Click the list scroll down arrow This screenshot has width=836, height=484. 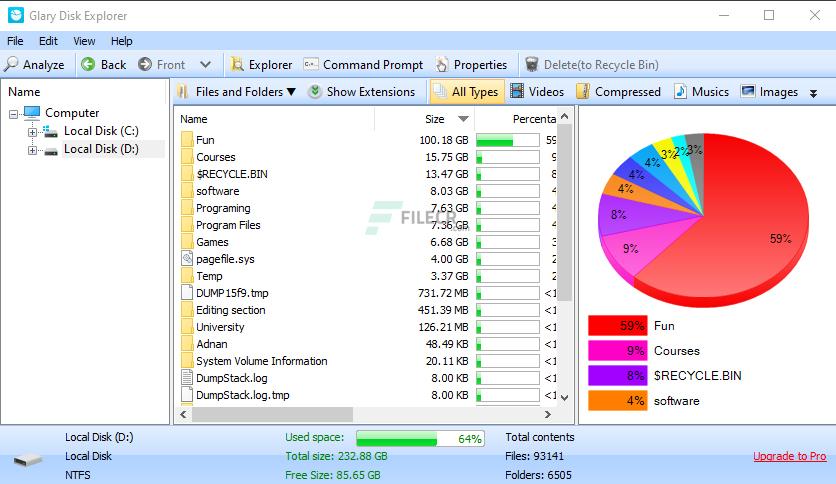click(x=565, y=398)
